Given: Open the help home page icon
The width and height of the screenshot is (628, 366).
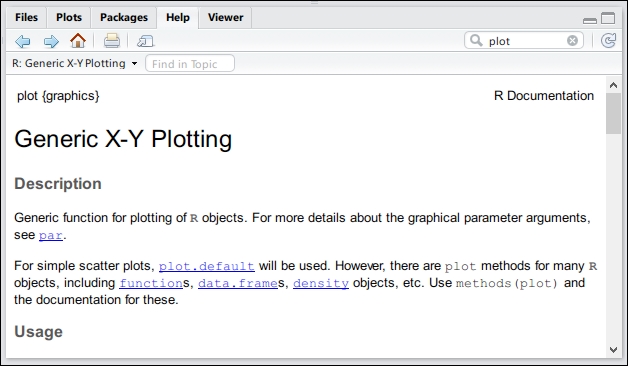Looking at the screenshot, I should [78, 41].
